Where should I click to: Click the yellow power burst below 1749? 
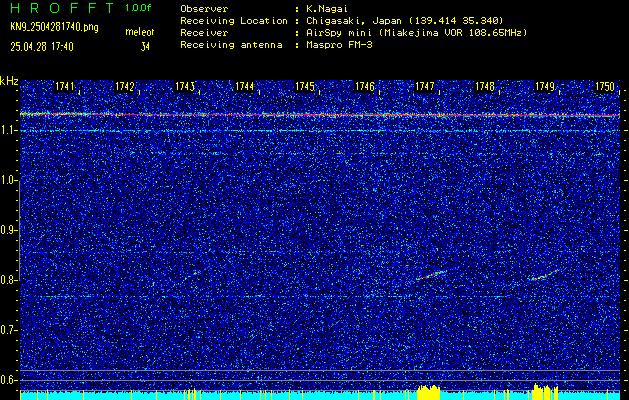pyautogui.click(x=545, y=392)
